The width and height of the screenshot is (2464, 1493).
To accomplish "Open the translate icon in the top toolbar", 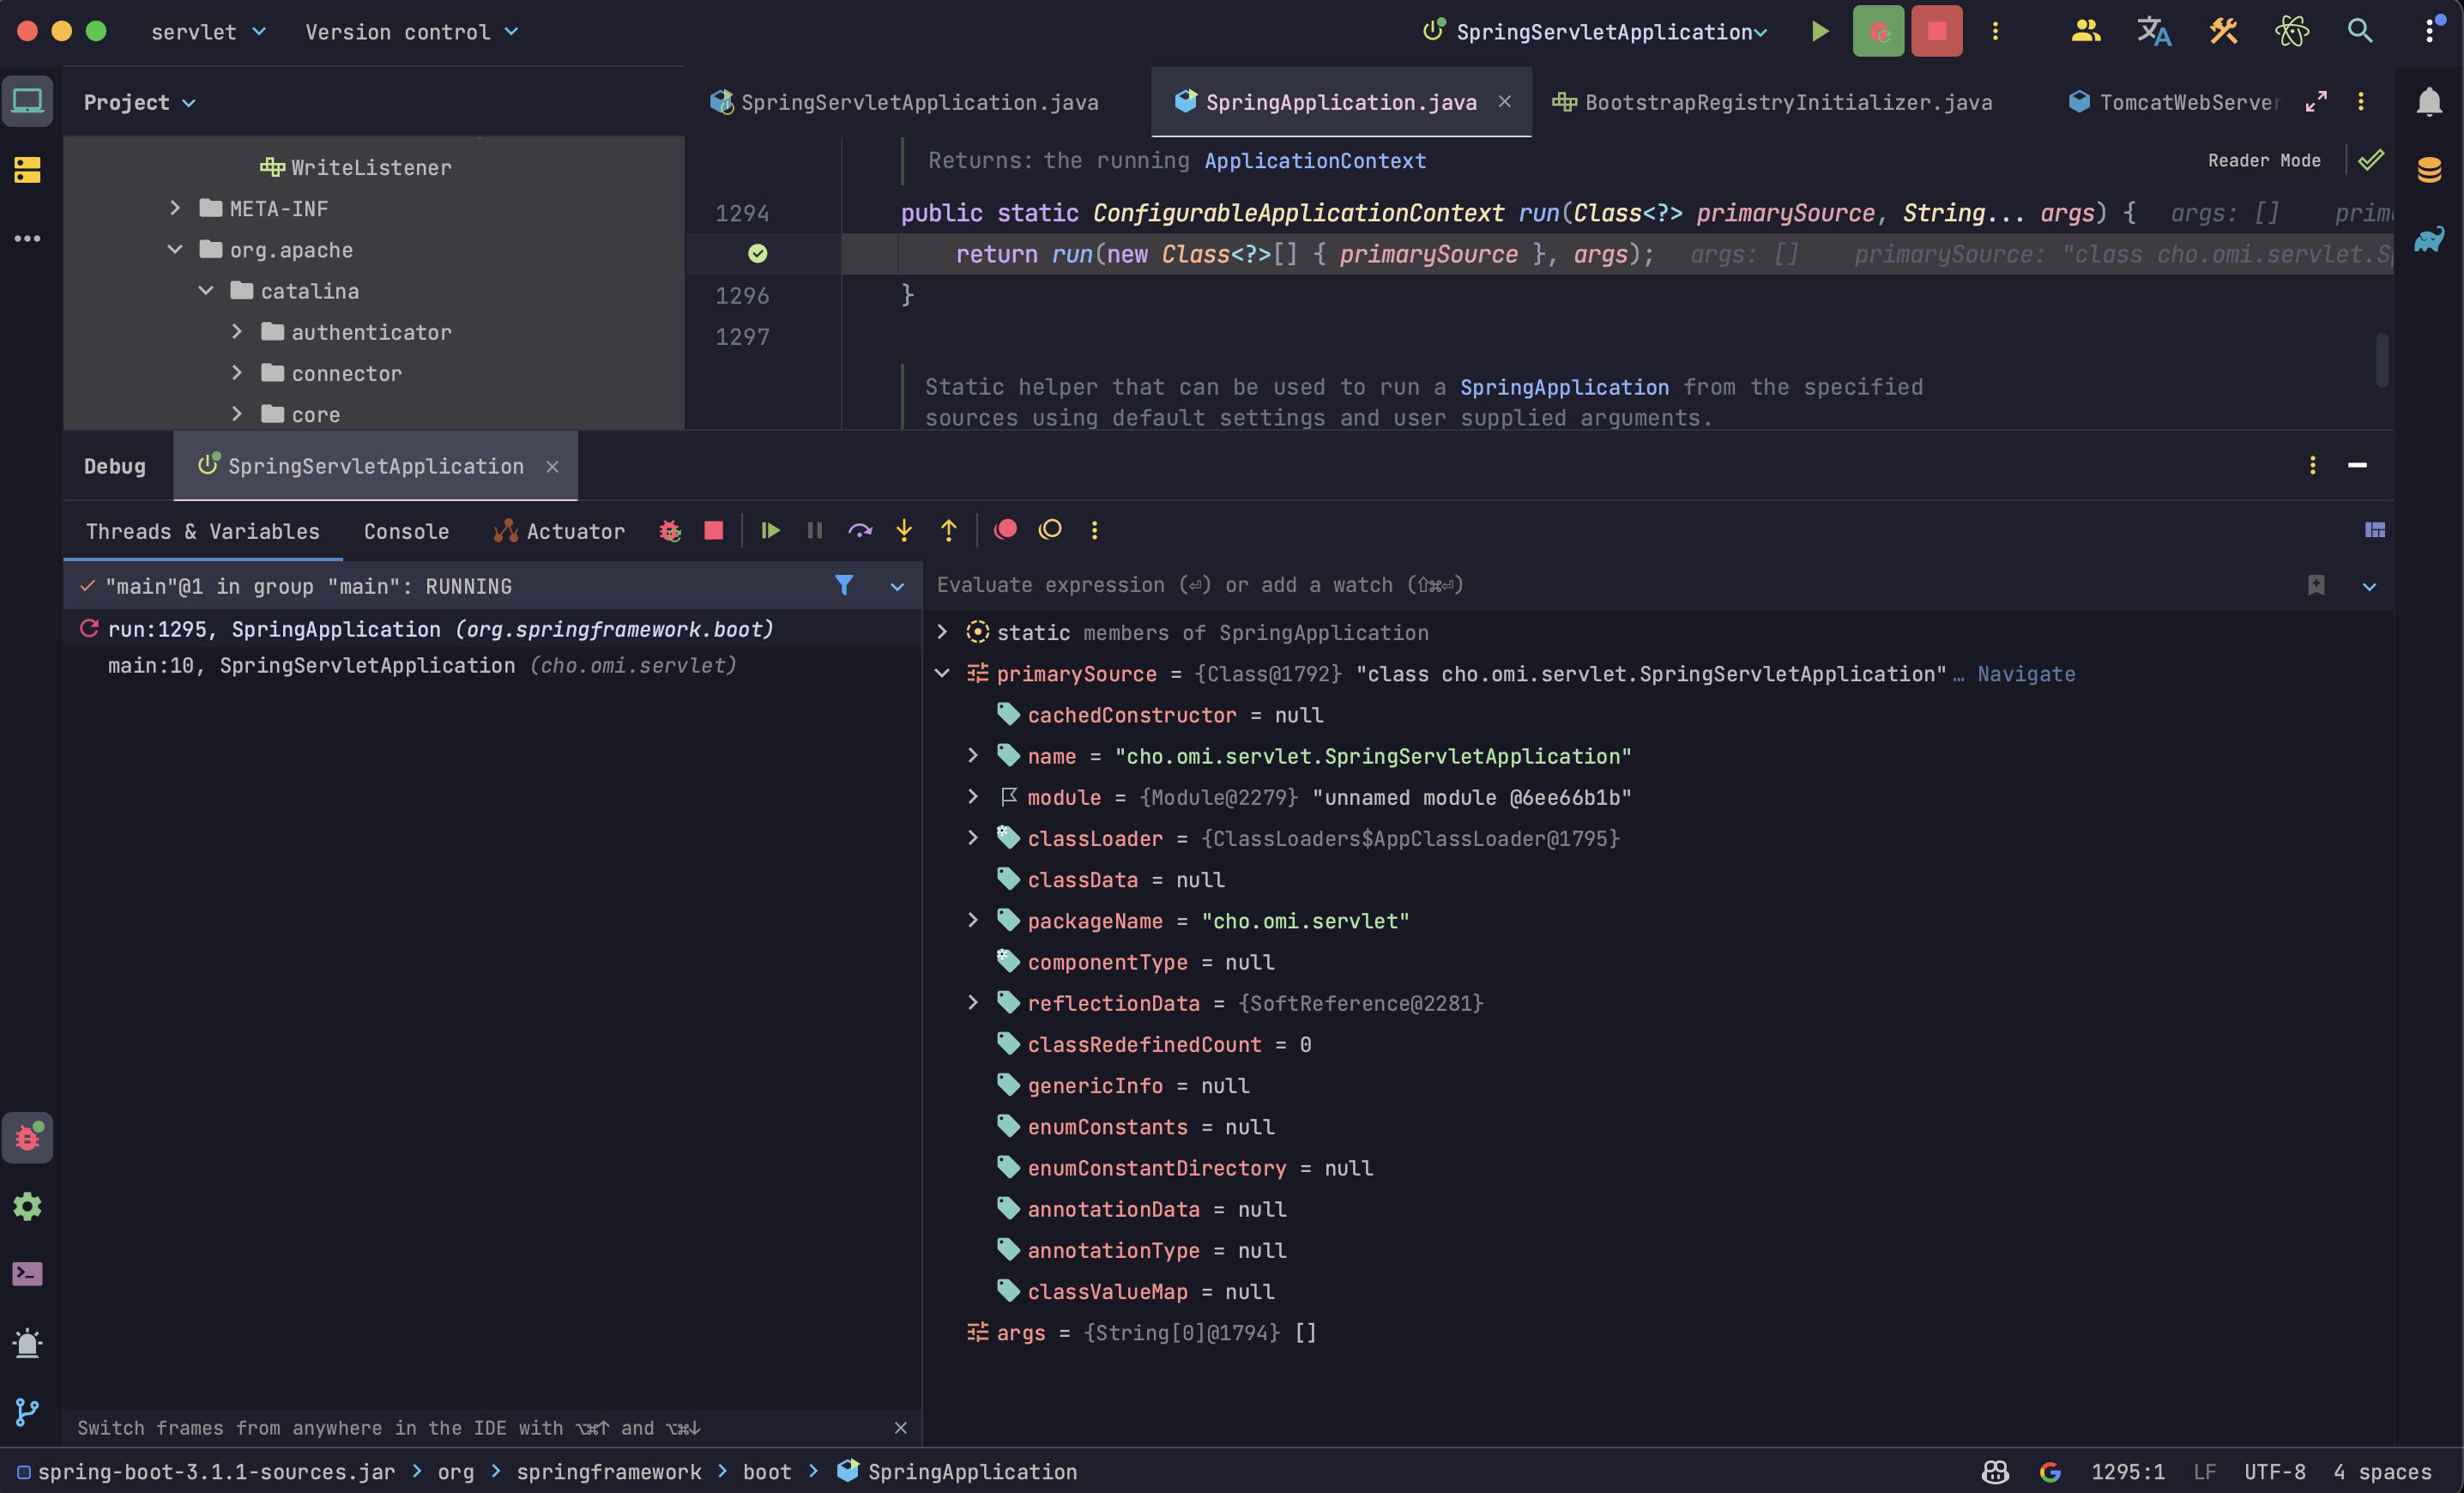I will click(2154, 31).
